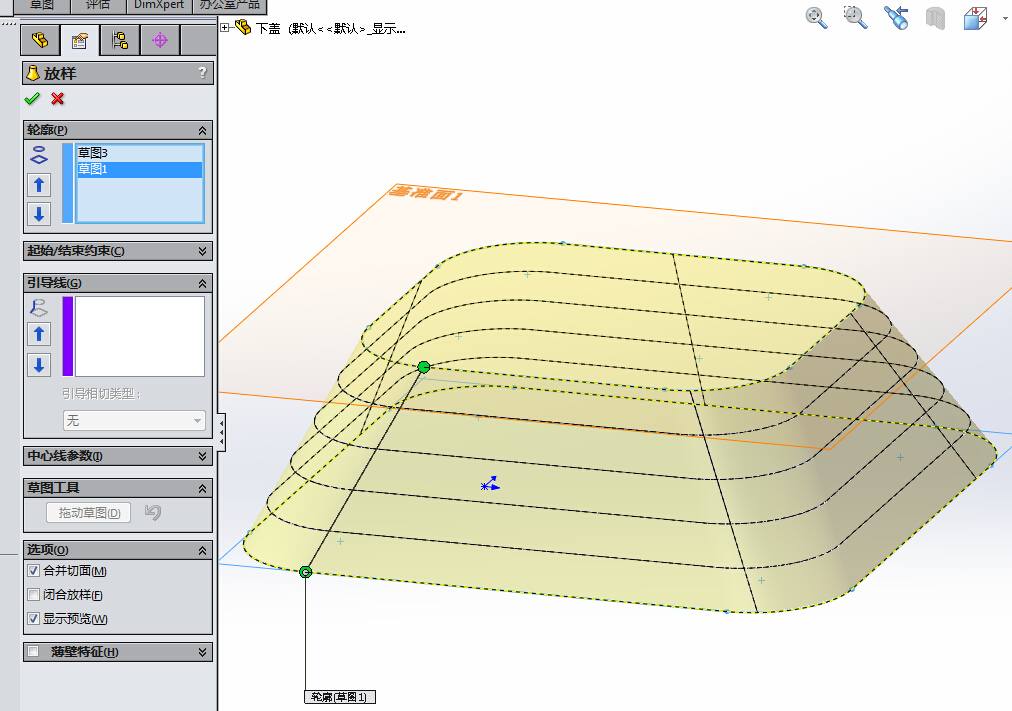Collapse the 轮廓 section
The image size is (1012, 711).
203,130
